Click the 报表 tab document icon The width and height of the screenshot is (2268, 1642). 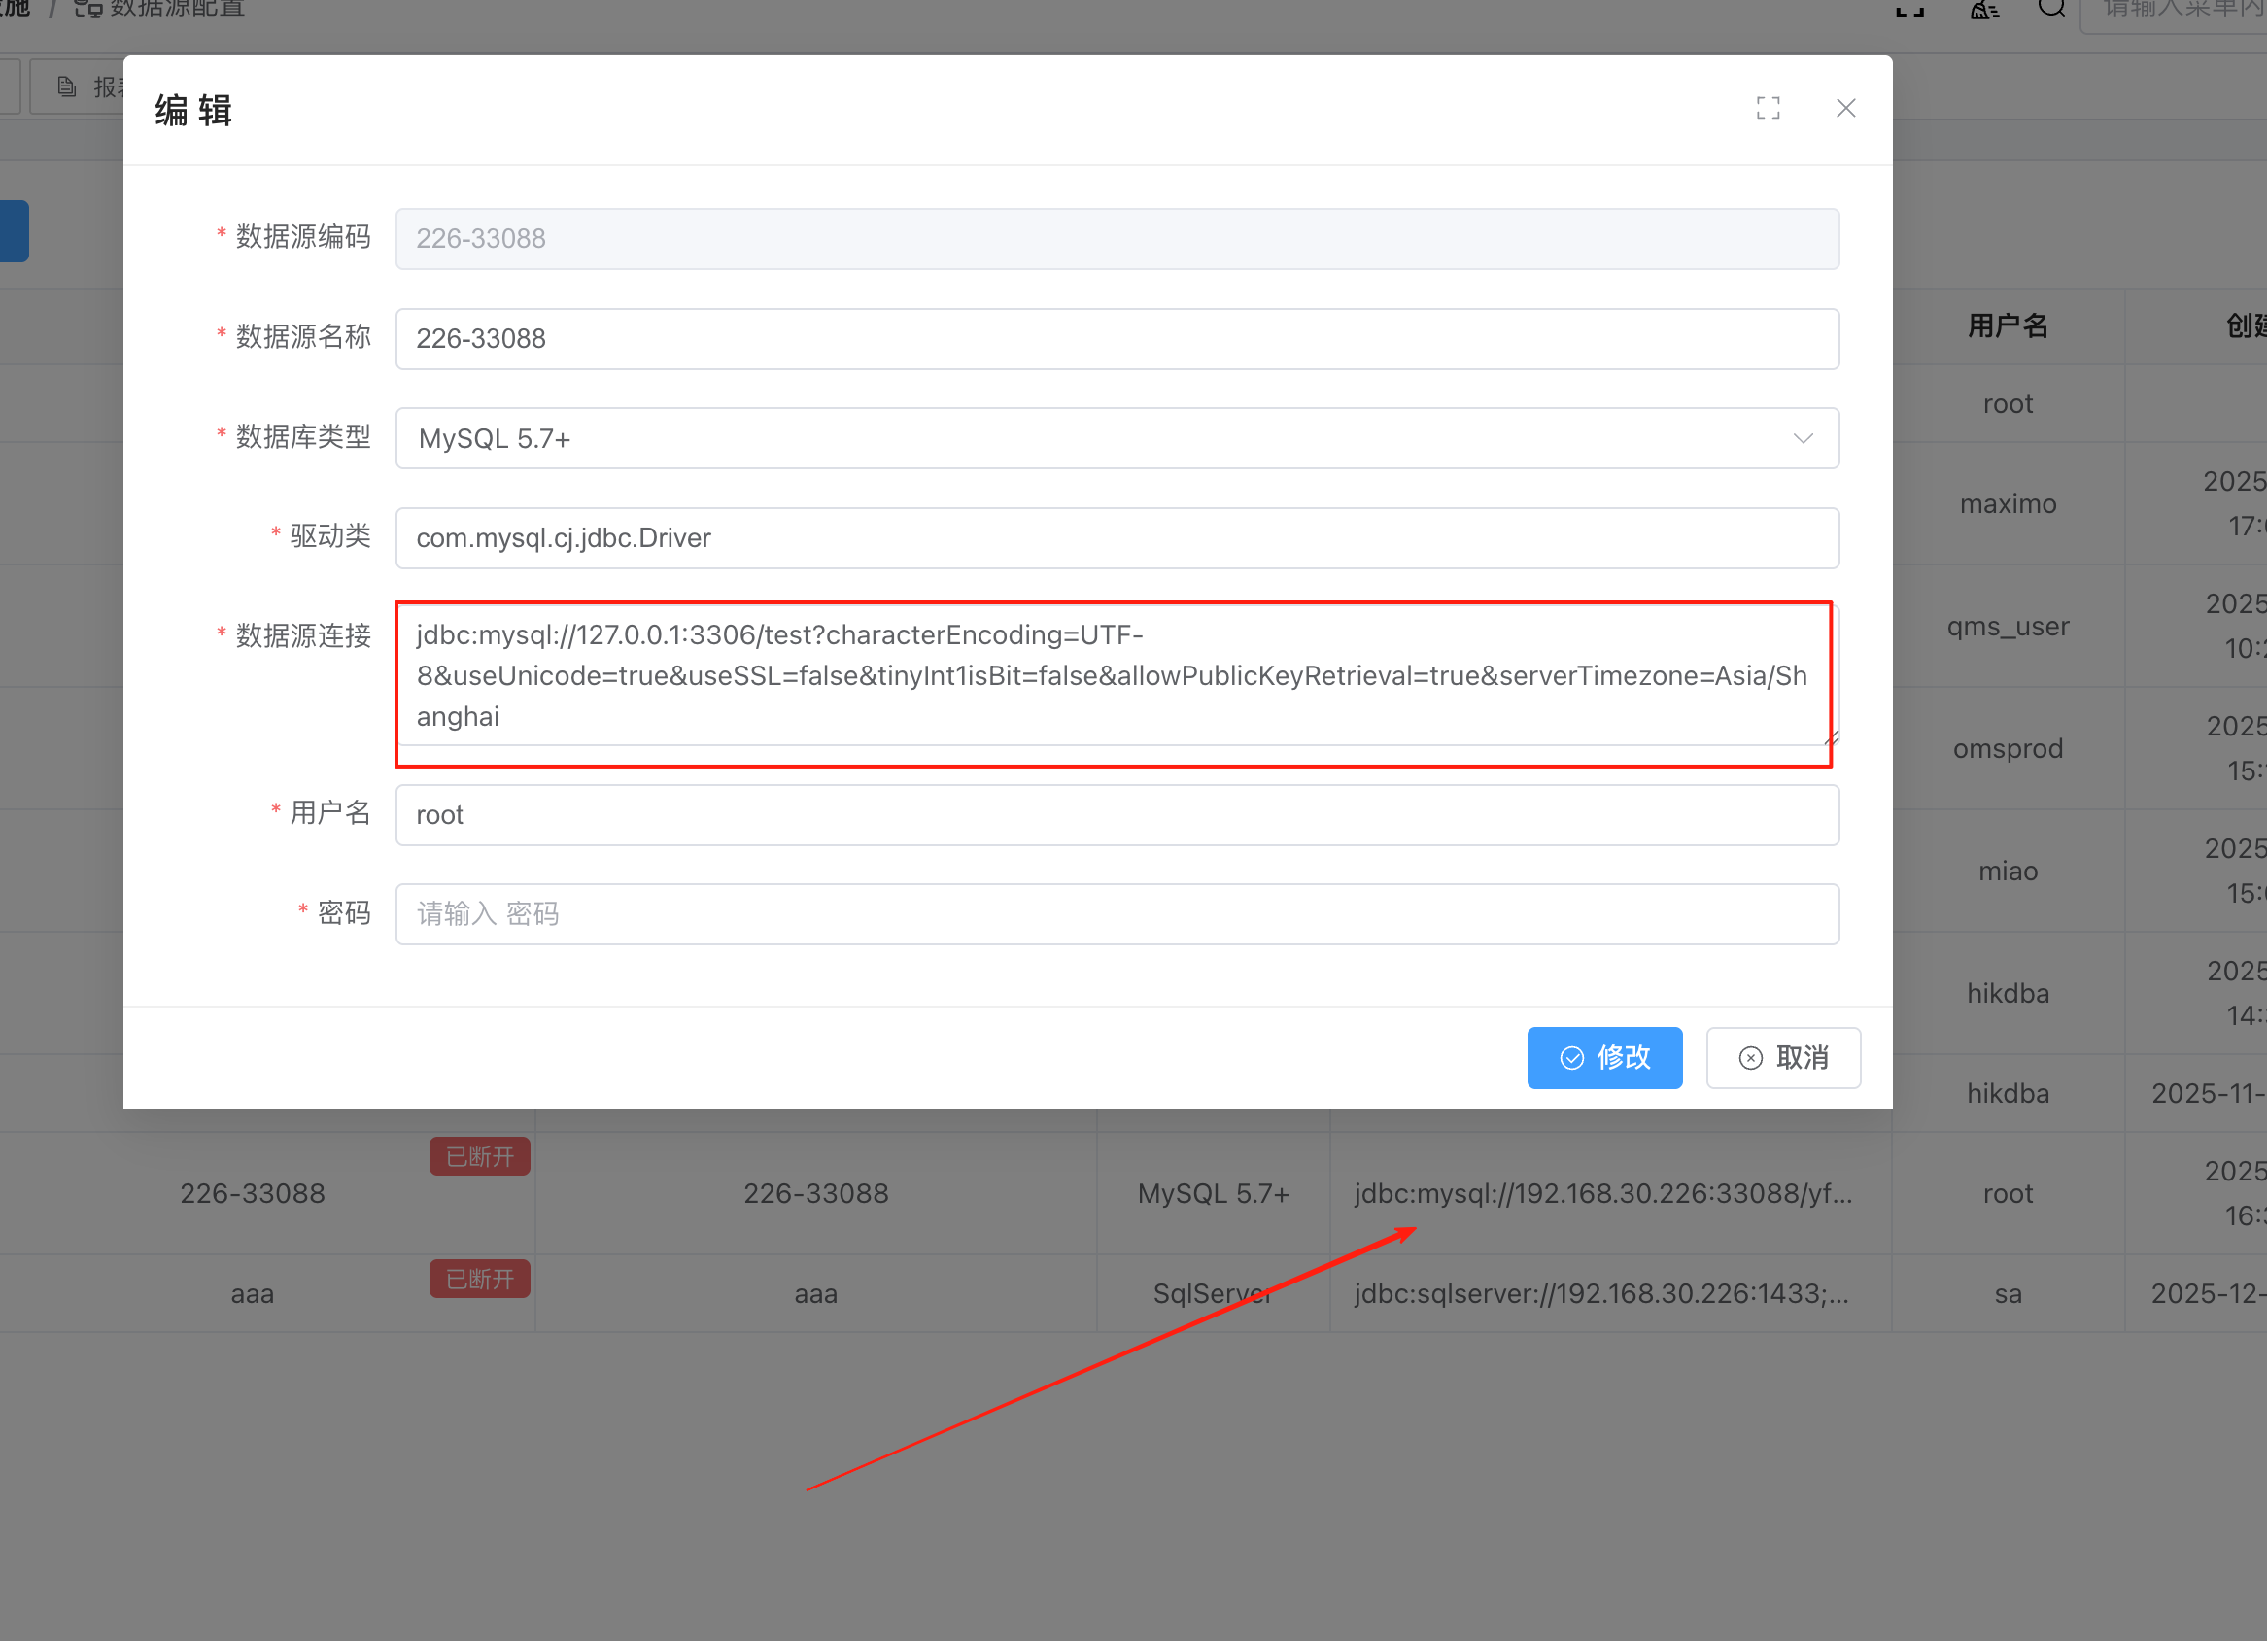[67, 87]
